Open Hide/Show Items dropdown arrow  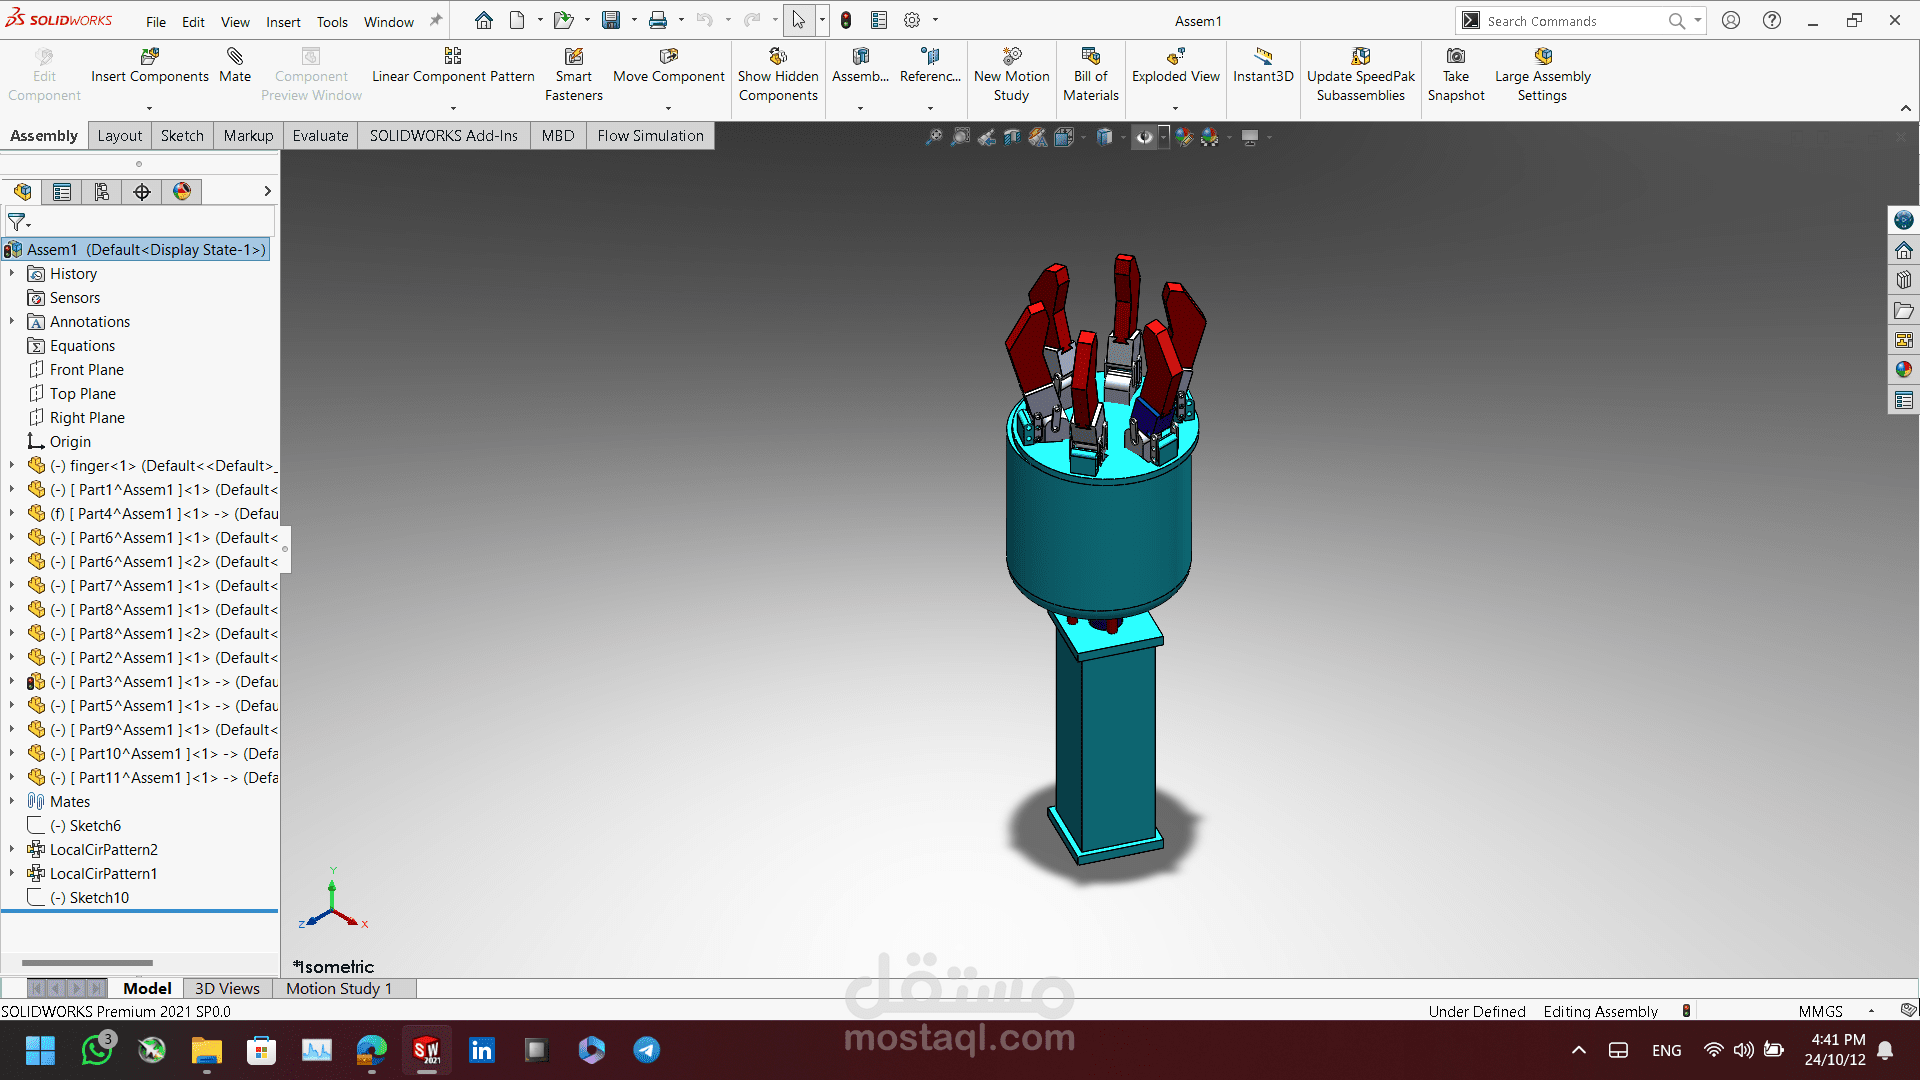pos(1164,137)
